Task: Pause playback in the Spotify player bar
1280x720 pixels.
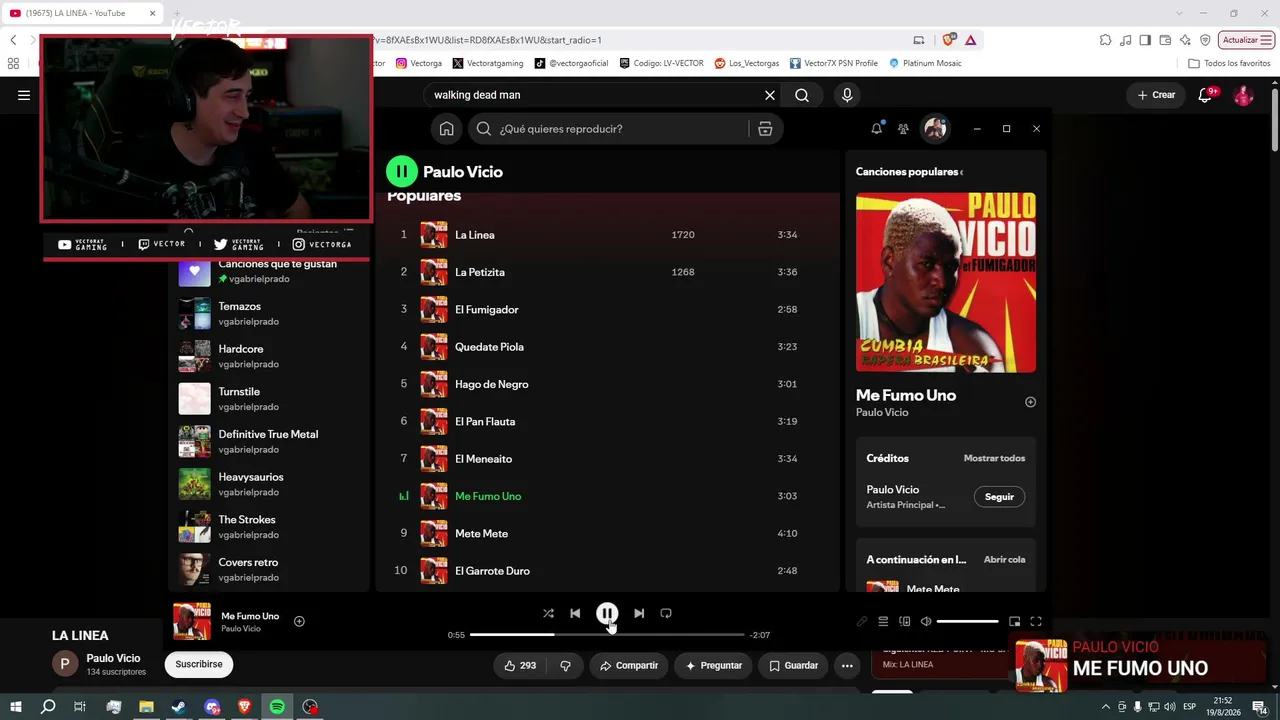Action: pyautogui.click(x=607, y=613)
